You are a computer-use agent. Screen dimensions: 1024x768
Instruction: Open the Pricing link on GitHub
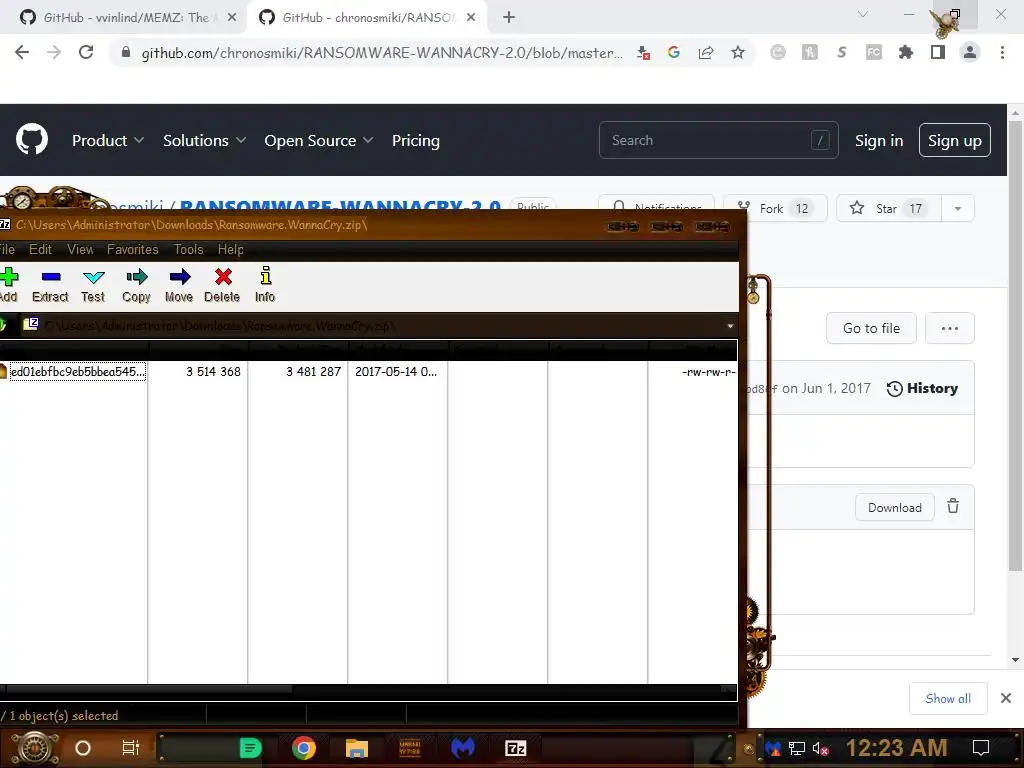click(415, 140)
